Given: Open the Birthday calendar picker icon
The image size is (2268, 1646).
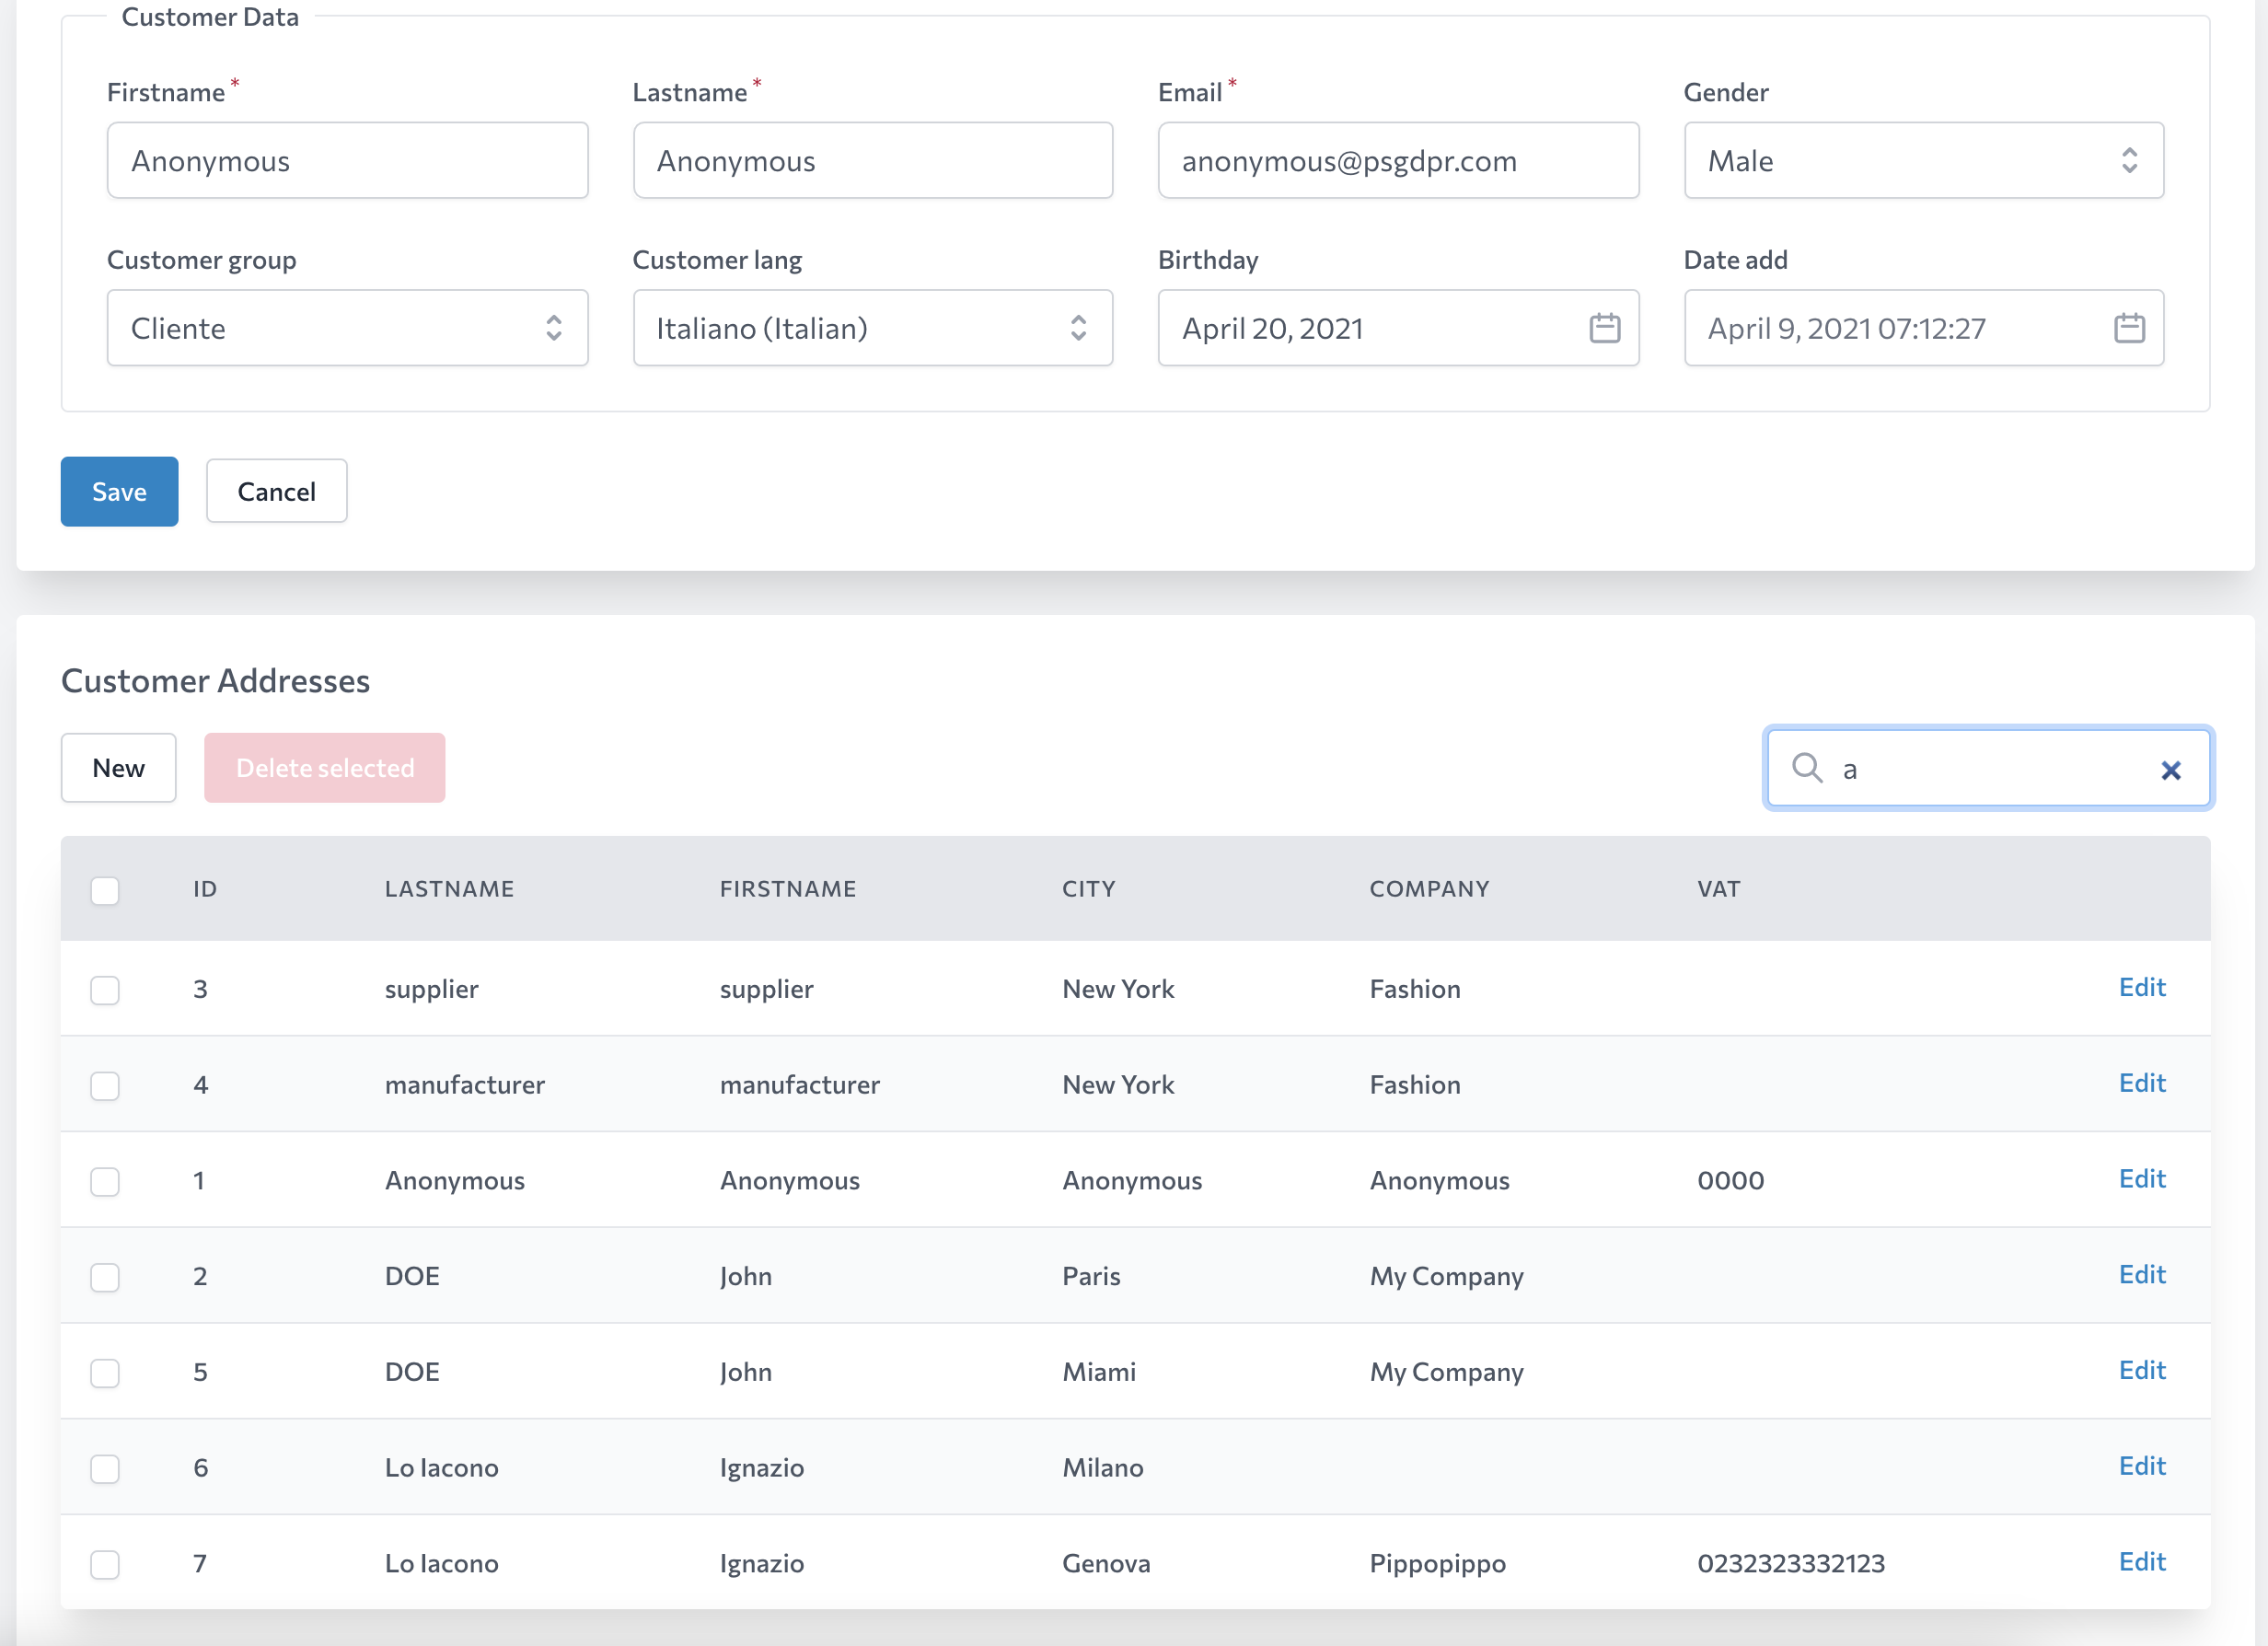Looking at the screenshot, I should coord(1604,328).
